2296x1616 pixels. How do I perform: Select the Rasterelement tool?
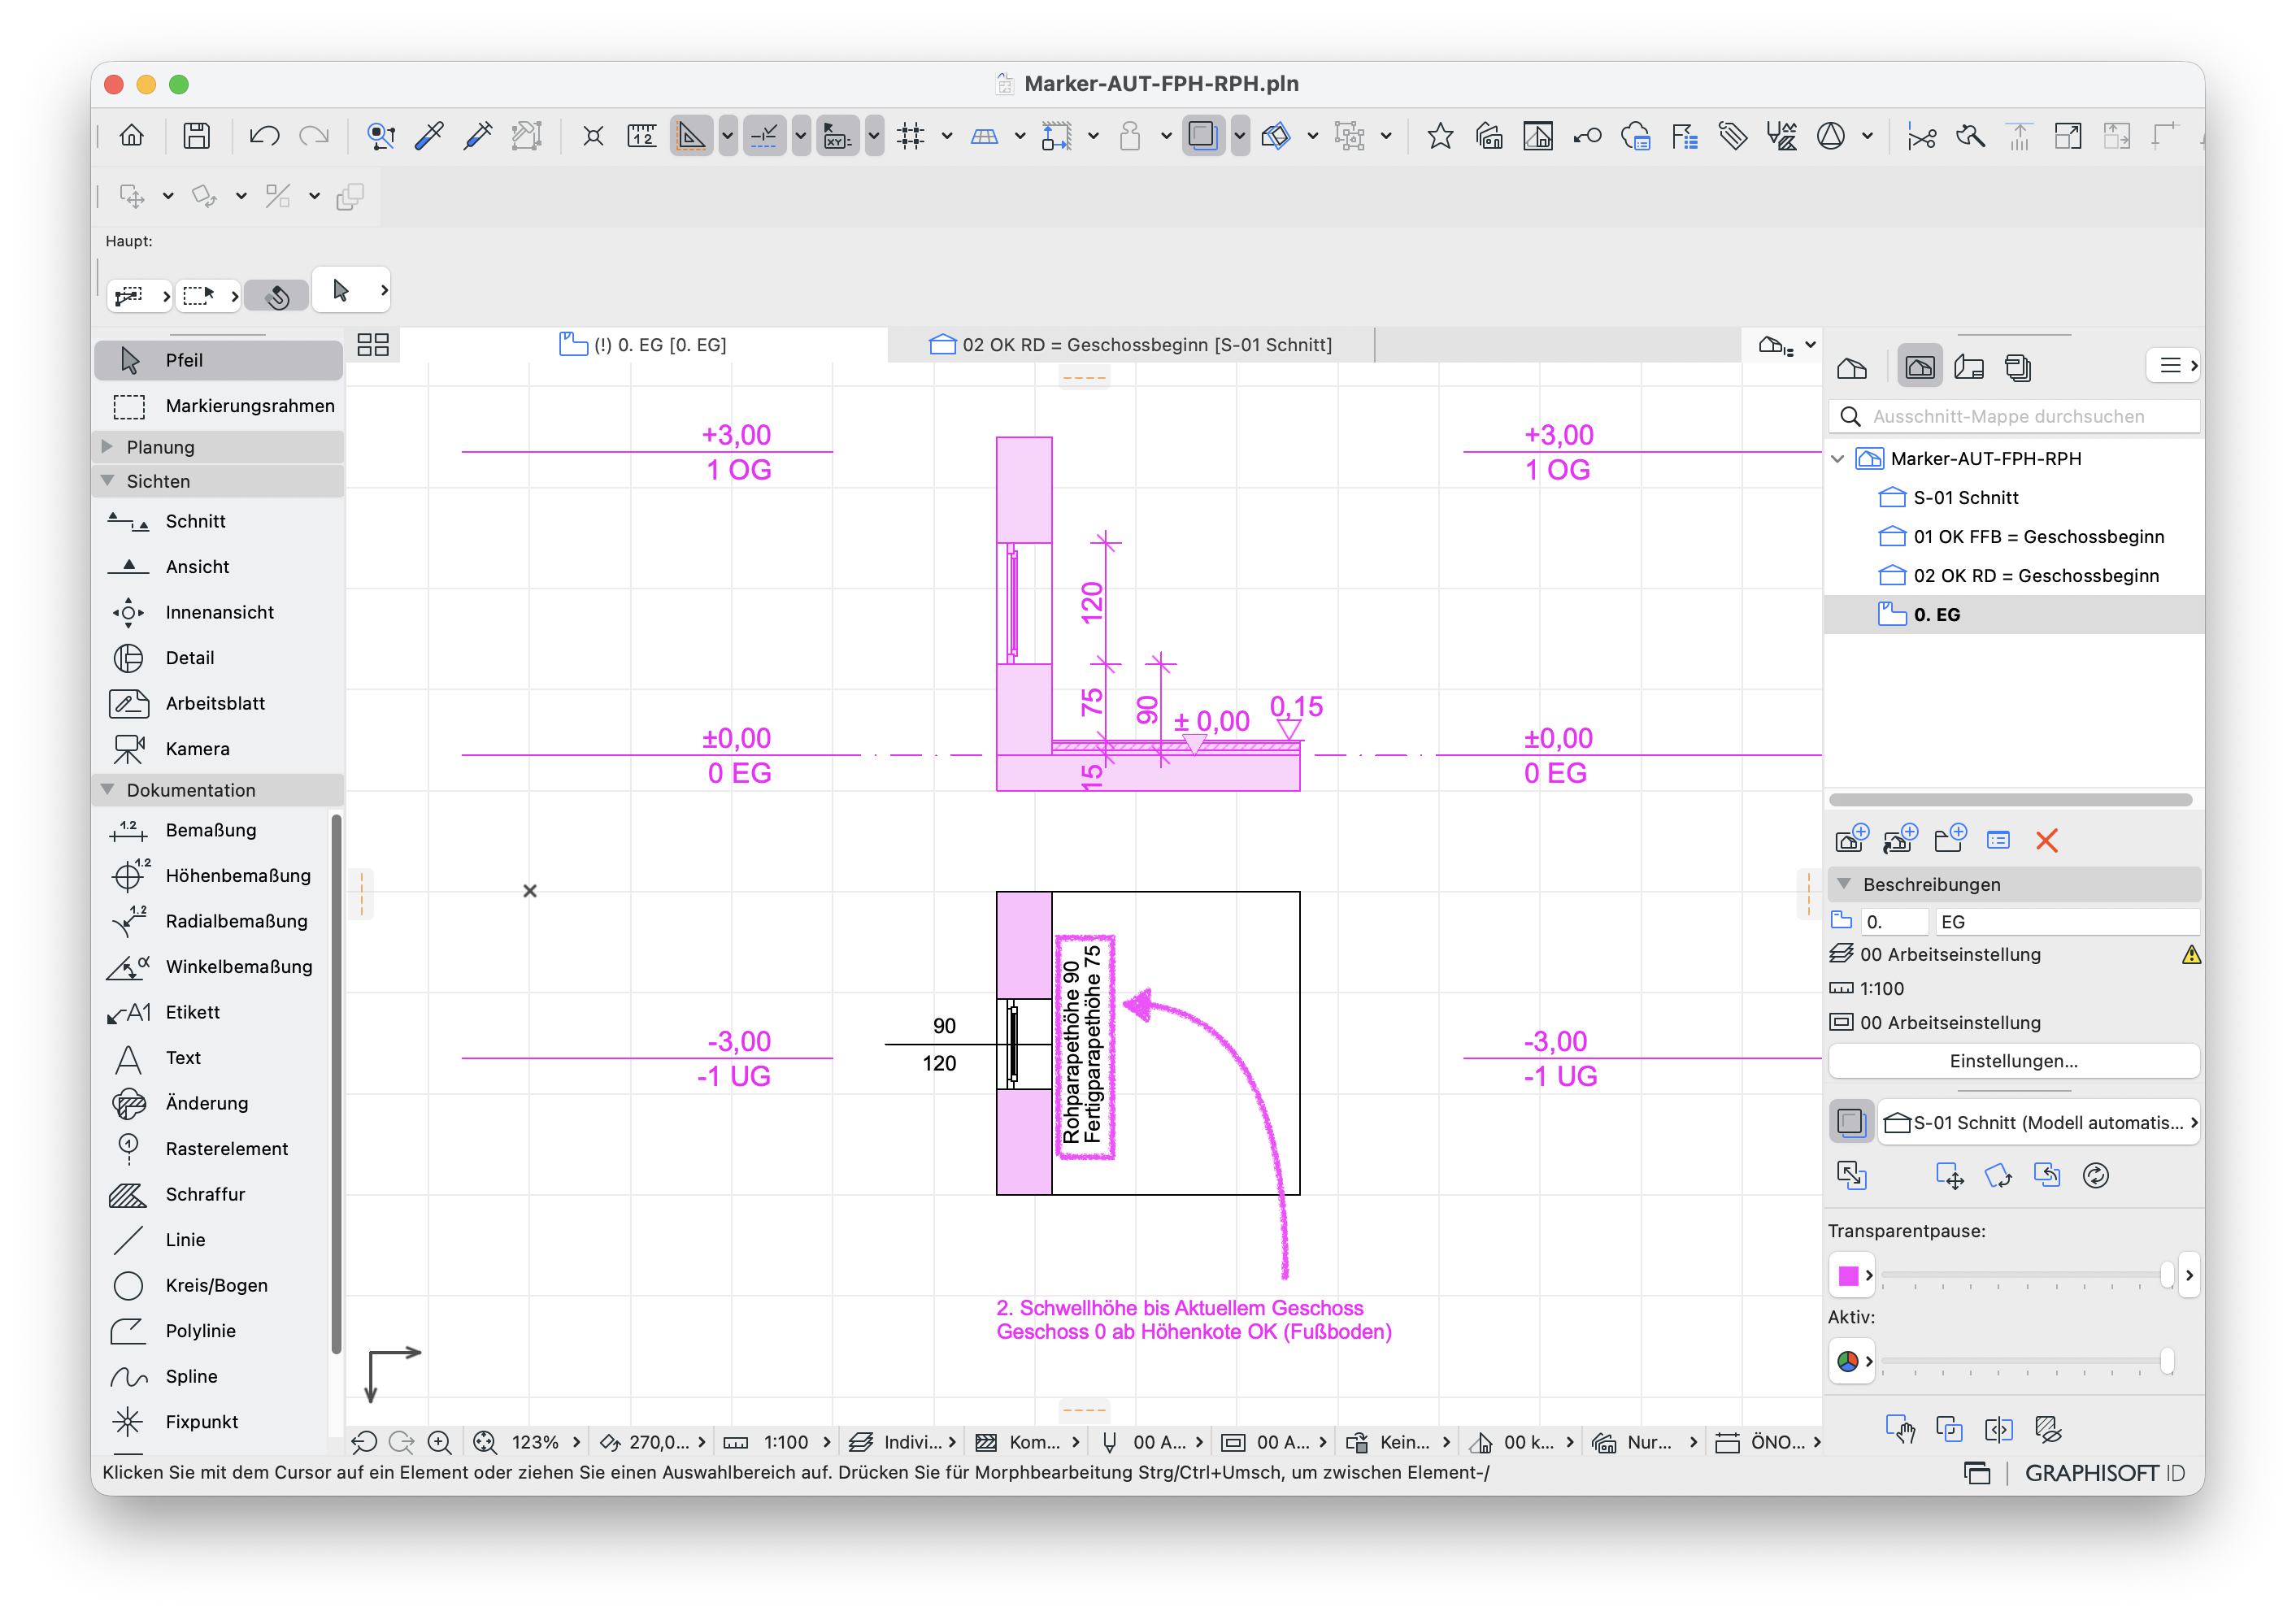212,1149
